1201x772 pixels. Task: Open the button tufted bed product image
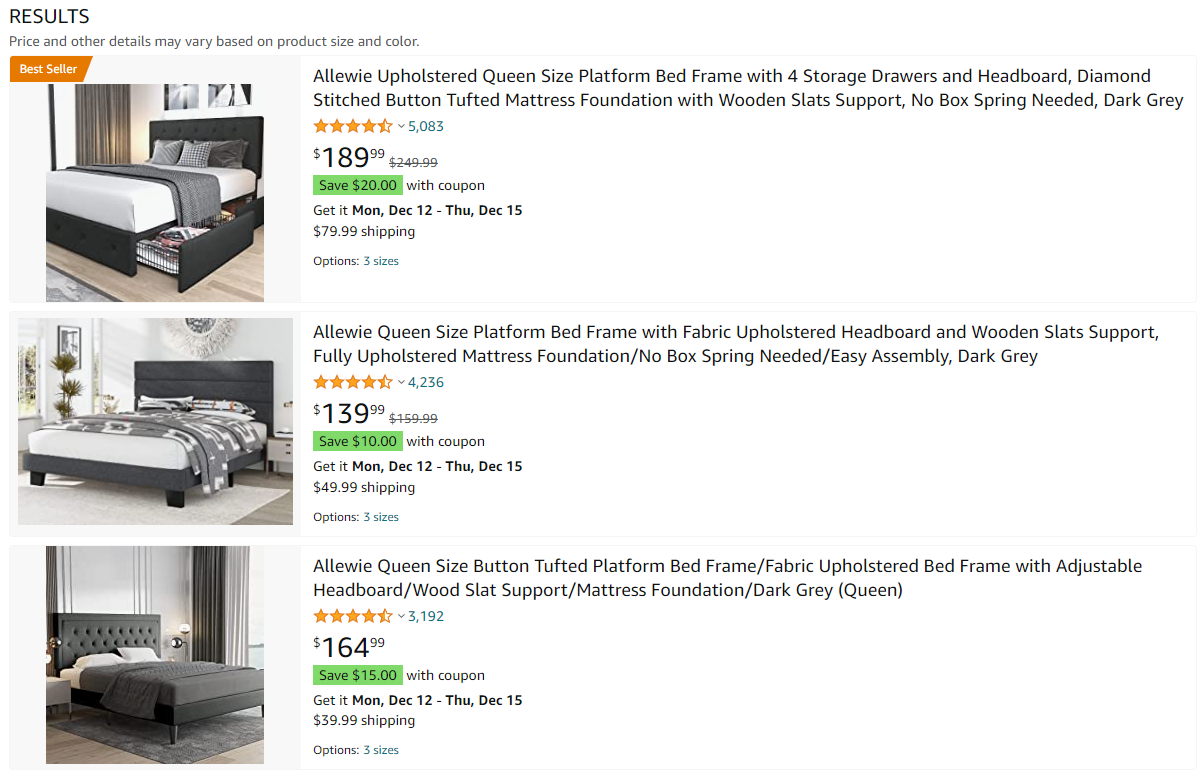[x=155, y=655]
